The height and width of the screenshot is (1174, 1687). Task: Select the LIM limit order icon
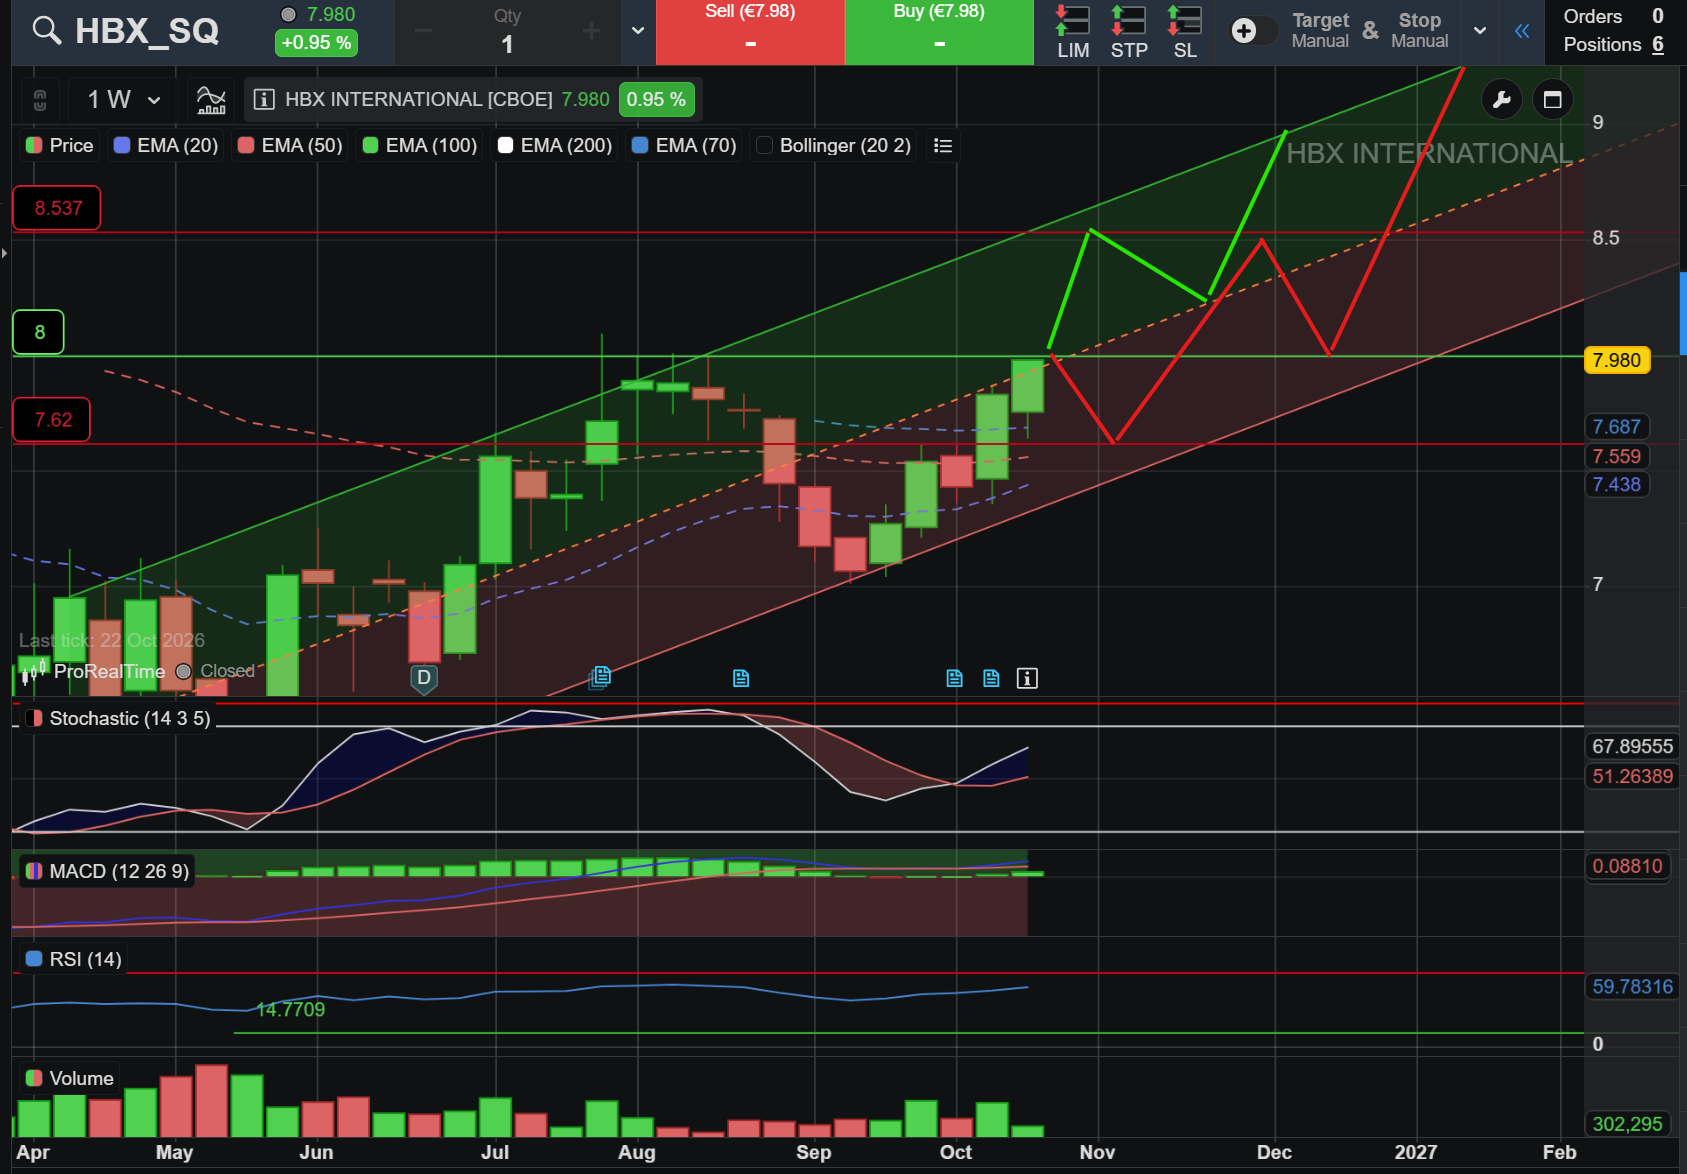(x=1073, y=32)
